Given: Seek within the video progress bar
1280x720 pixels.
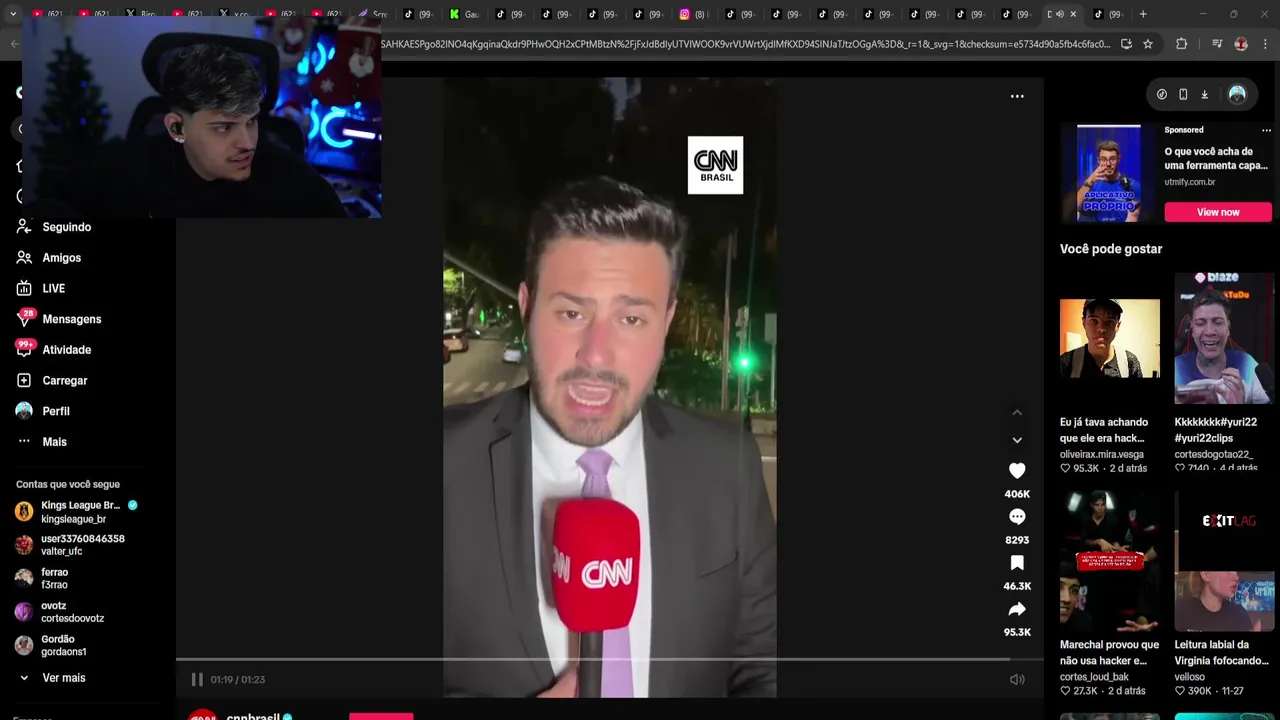Looking at the screenshot, I should [x=610, y=659].
